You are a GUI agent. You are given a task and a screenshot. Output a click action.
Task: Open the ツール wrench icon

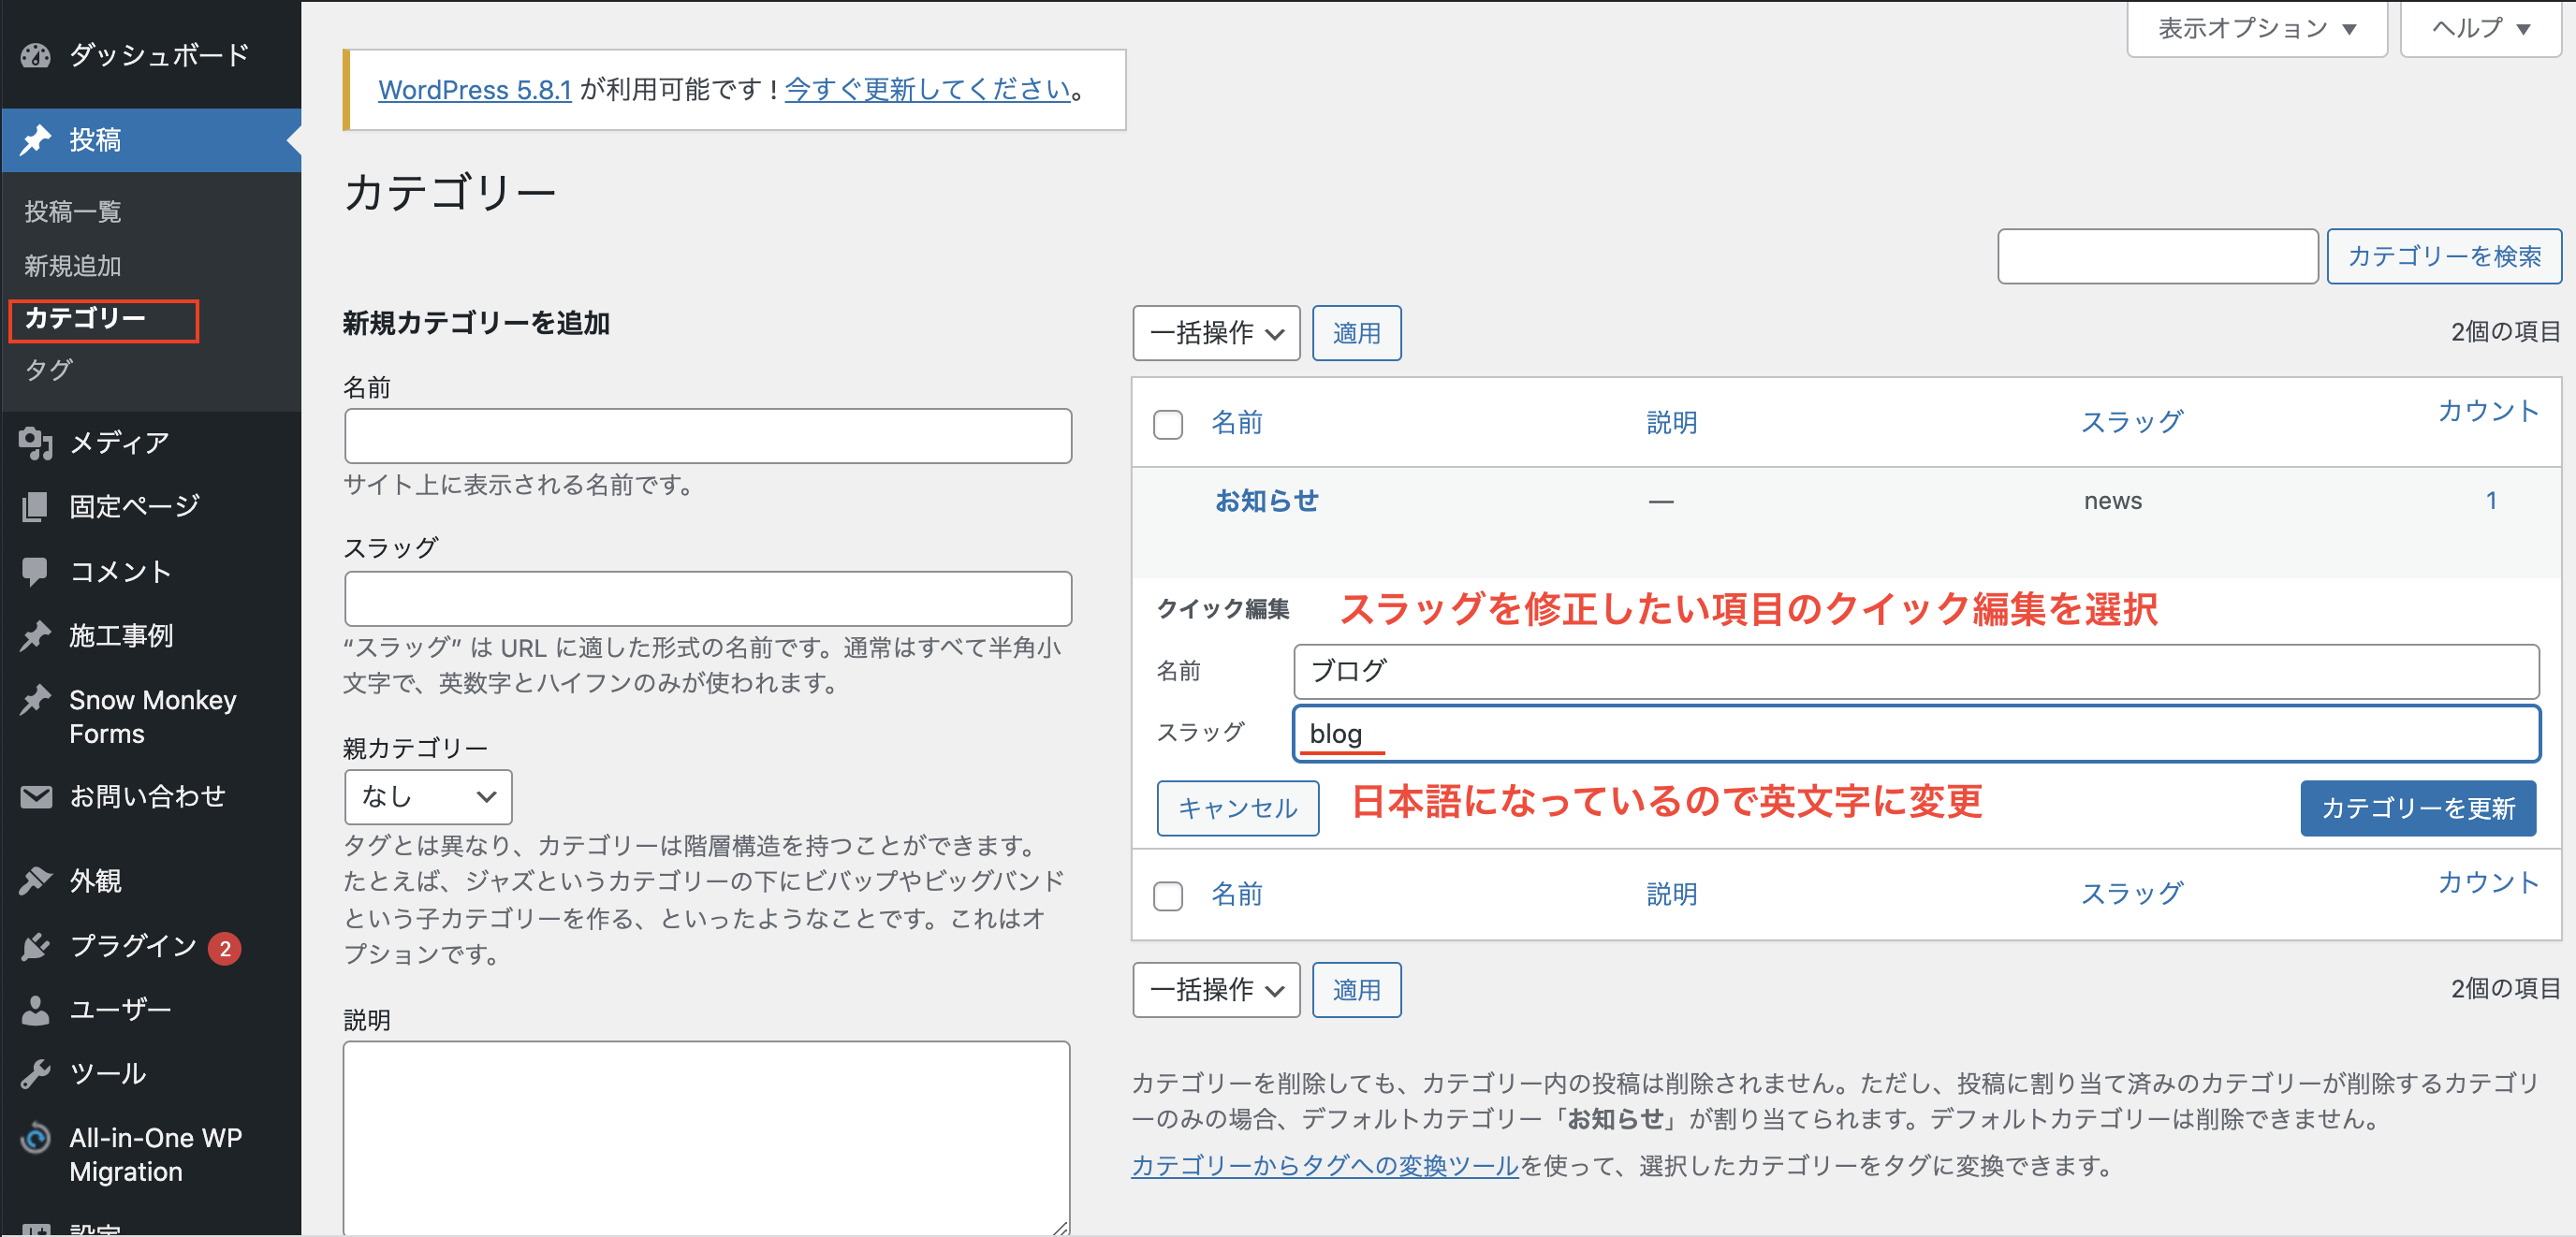[36, 1074]
